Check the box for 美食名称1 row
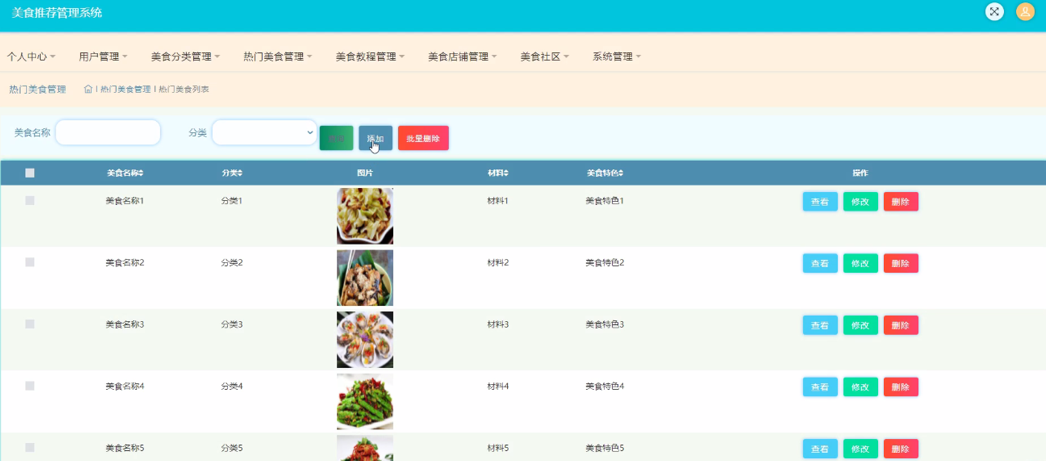Image resolution: width=1046 pixels, height=461 pixels. (29, 200)
